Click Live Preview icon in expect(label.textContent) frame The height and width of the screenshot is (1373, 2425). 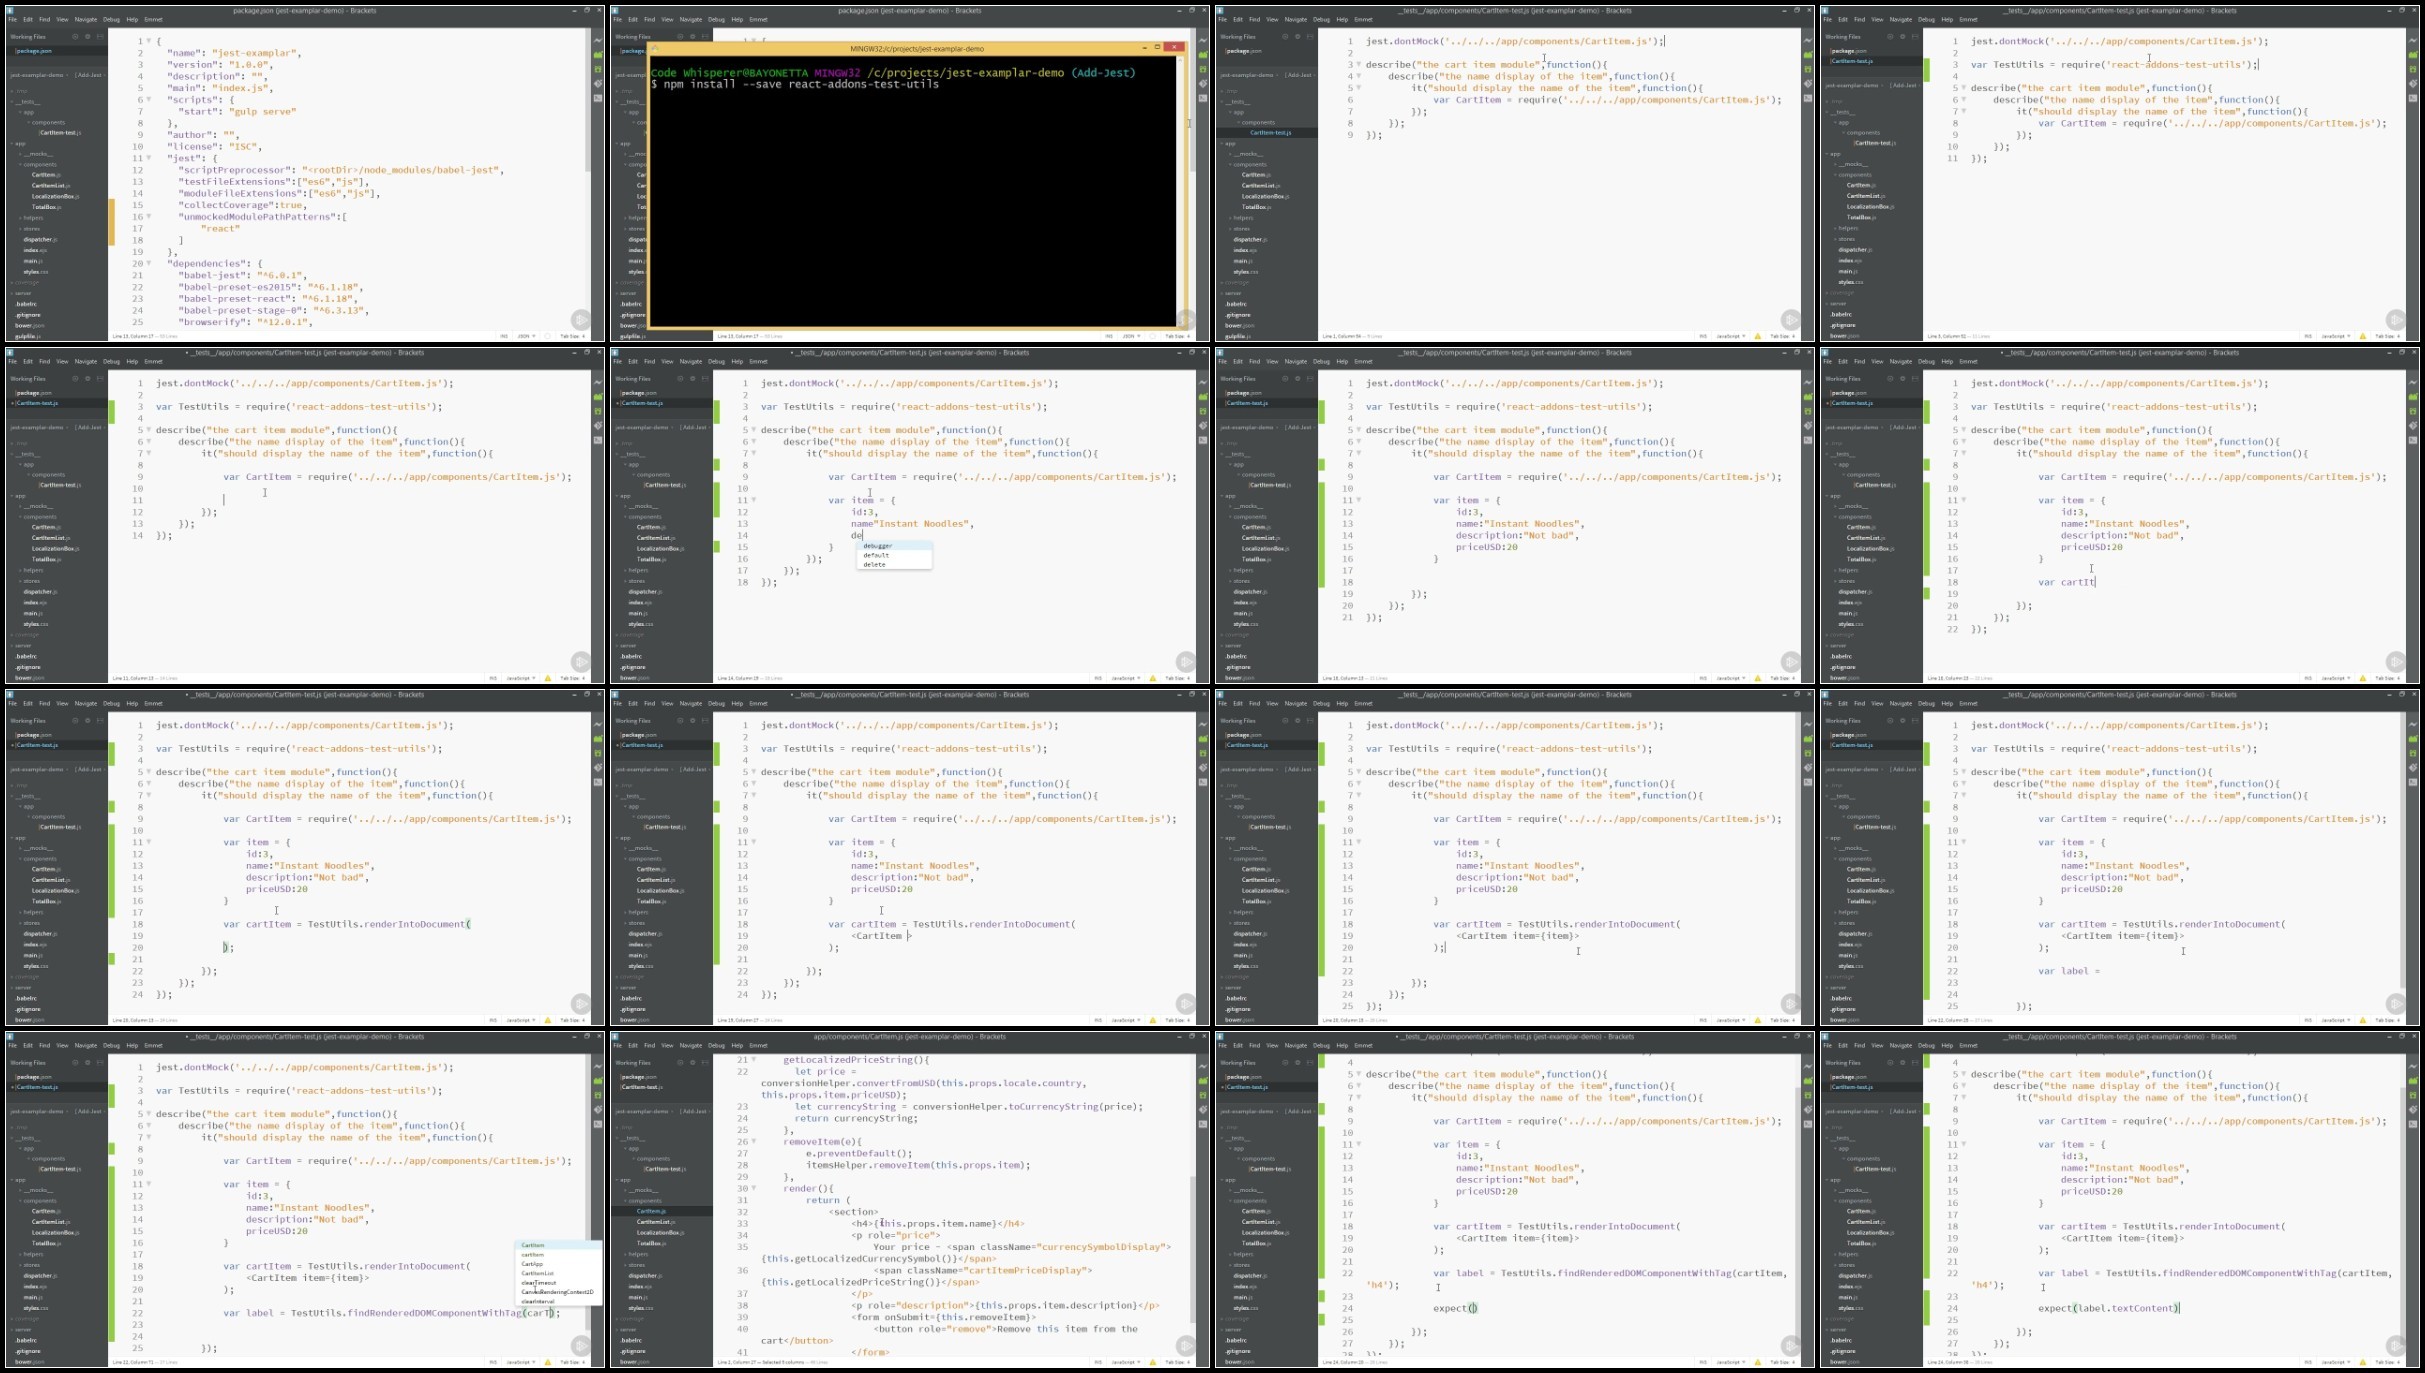pyautogui.click(x=2413, y=1067)
